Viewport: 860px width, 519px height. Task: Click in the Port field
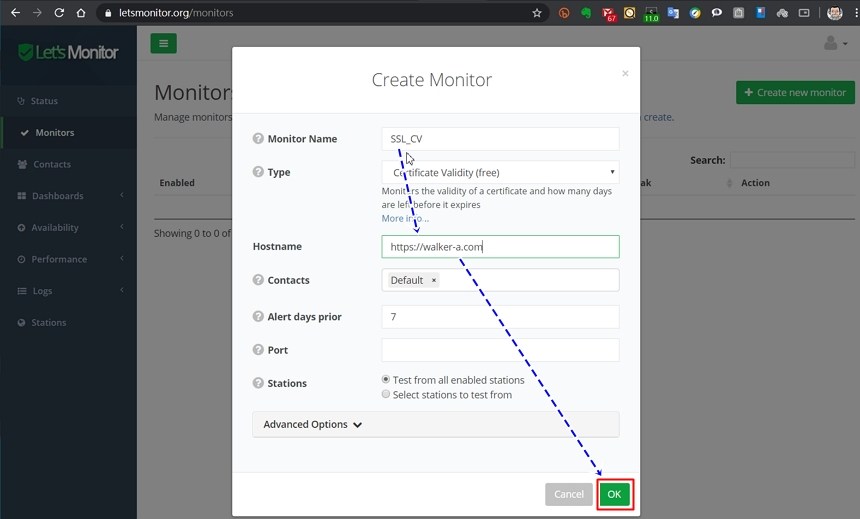(500, 350)
